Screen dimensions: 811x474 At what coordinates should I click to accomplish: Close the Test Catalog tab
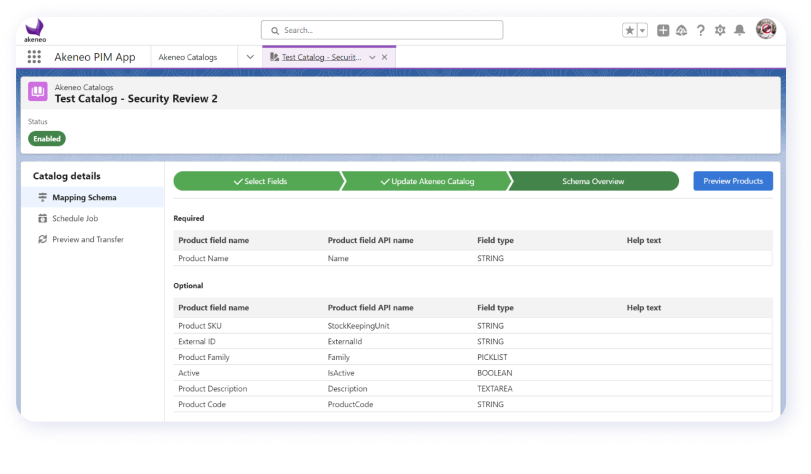[x=385, y=57]
